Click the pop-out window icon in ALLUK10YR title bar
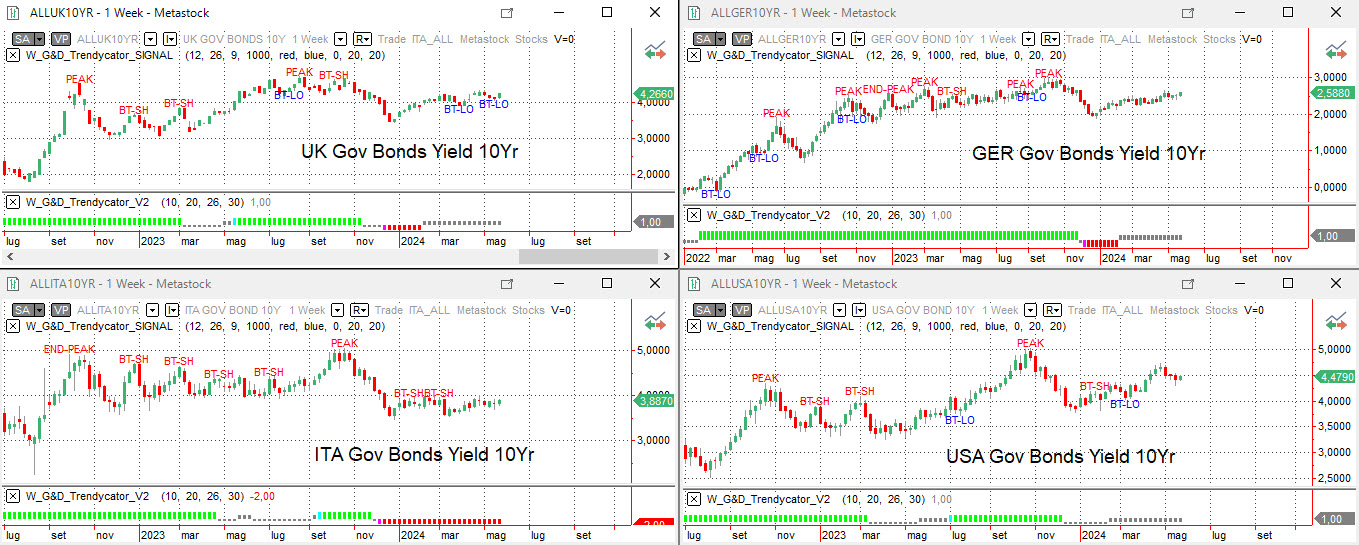The height and width of the screenshot is (545, 1359). click(x=507, y=13)
